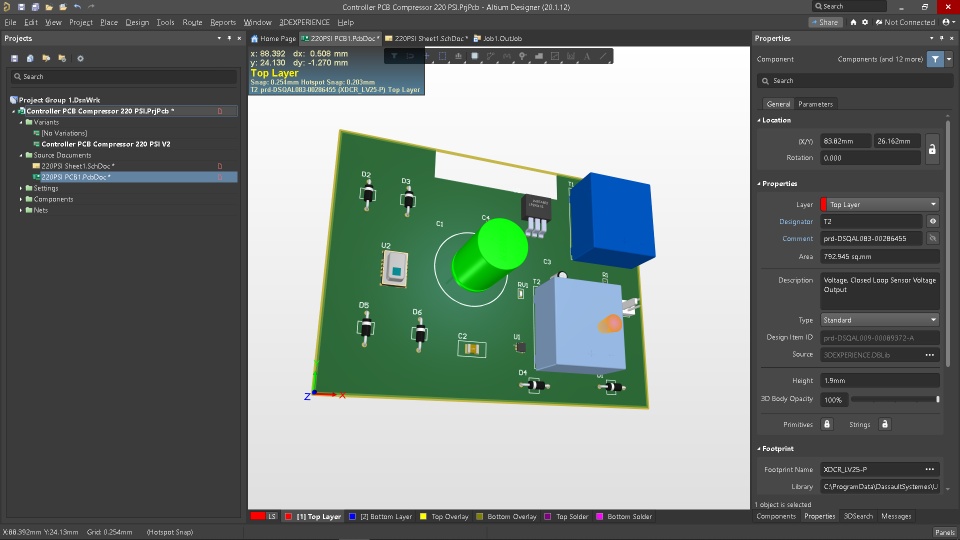The height and width of the screenshot is (540, 960).
Task: Open the Messages panel tab
Action: (x=896, y=517)
